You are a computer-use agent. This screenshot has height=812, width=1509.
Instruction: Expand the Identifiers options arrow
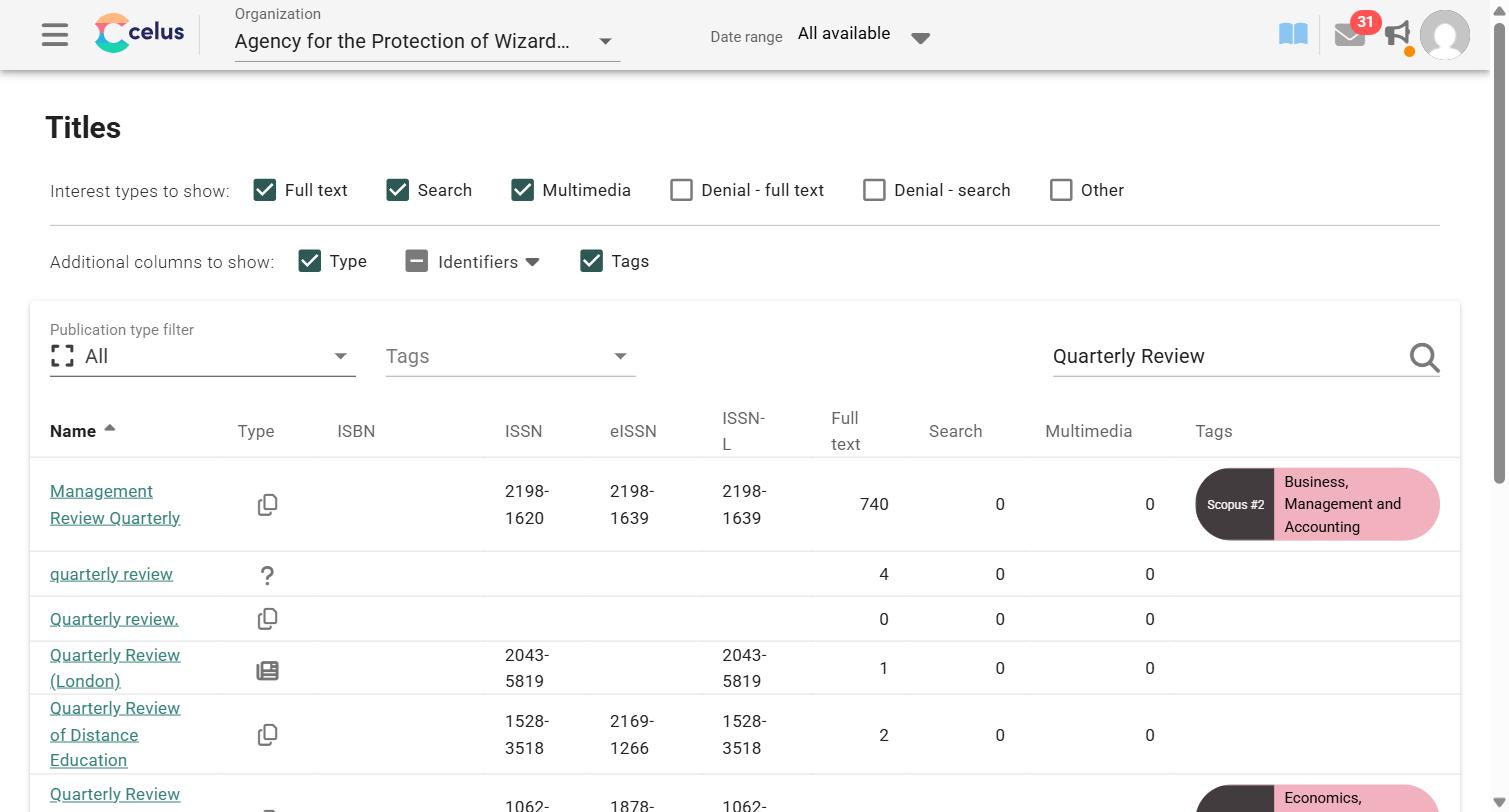coord(533,262)
